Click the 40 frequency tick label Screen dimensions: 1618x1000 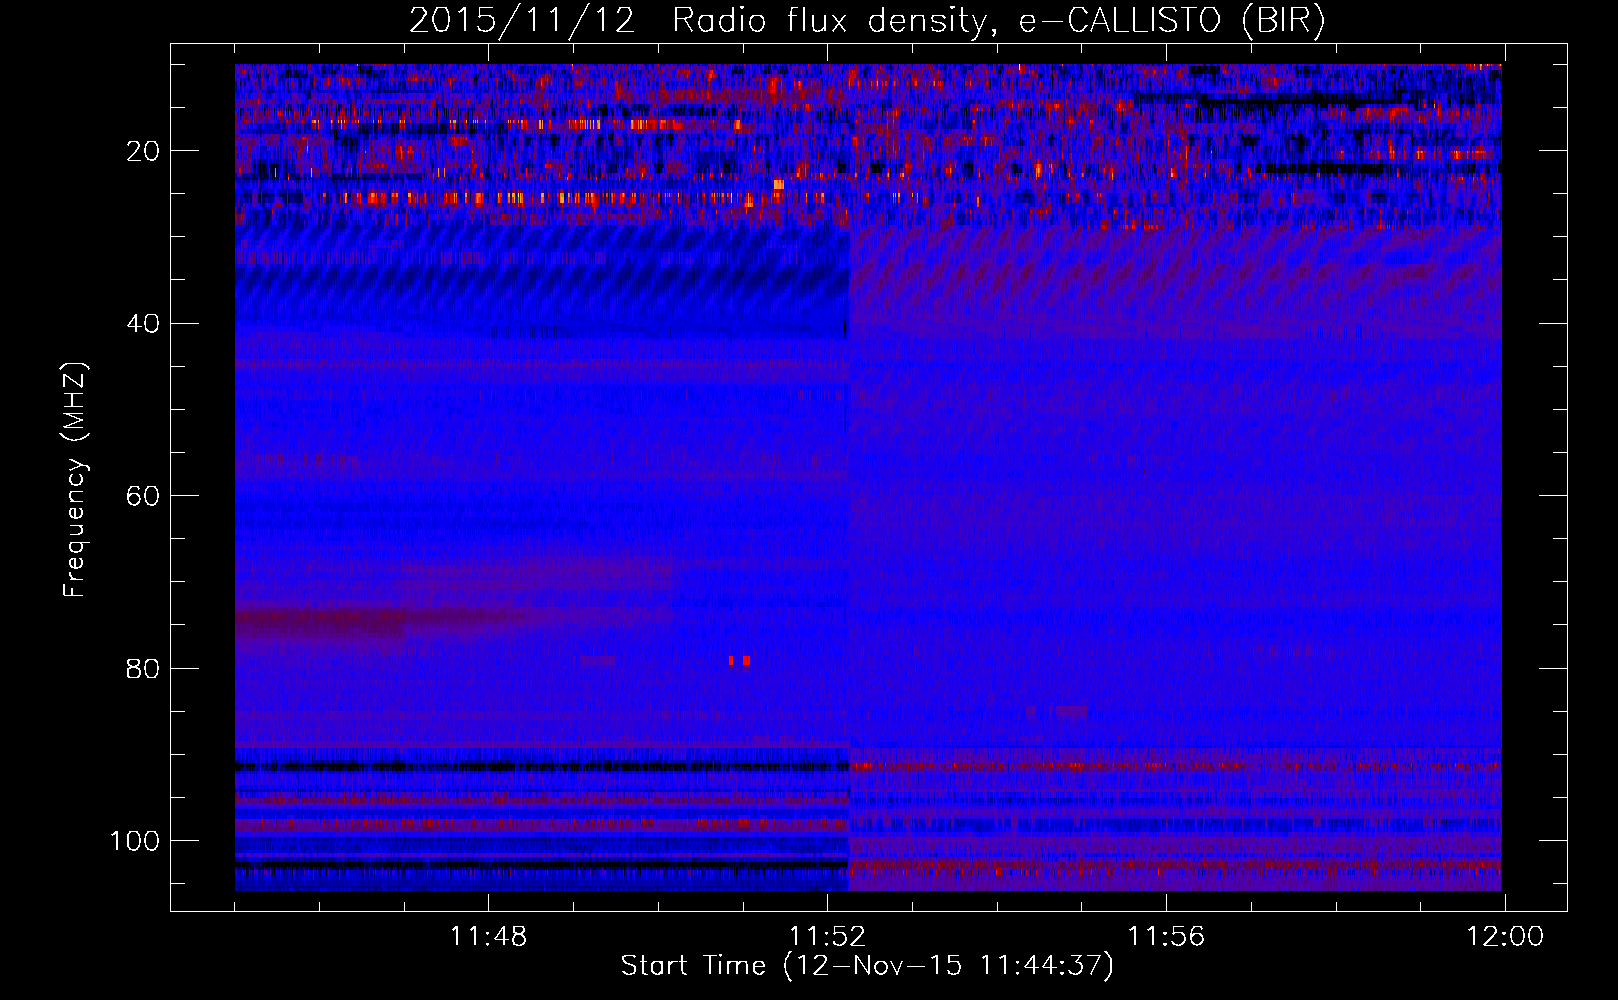[144, 324]
